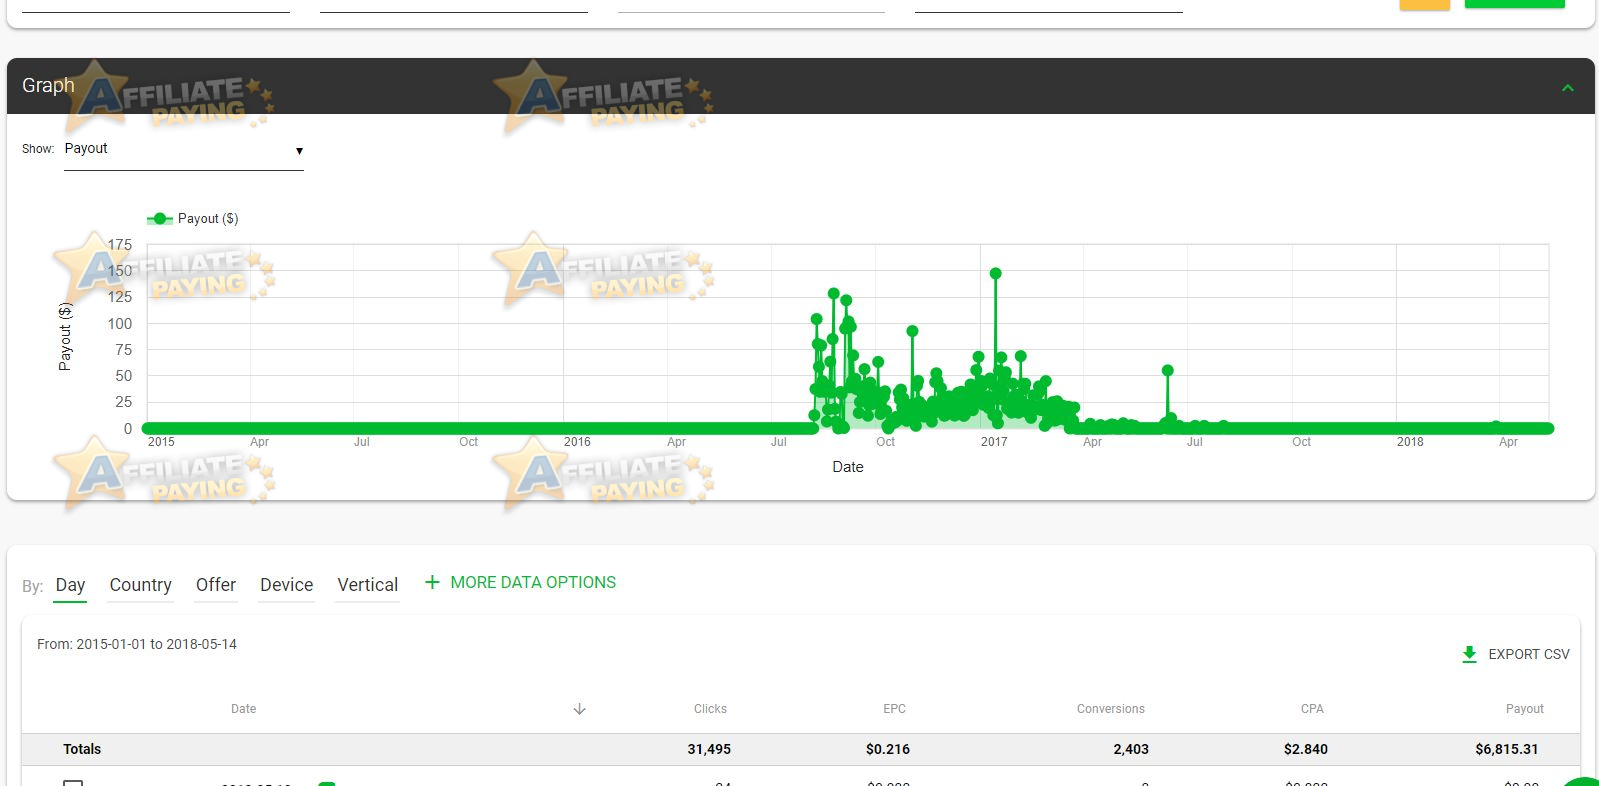Image resolution: width=1599 pixels, height=786 pixels.
Task: Click the Totals row label
Action: (x=82, y=749)
